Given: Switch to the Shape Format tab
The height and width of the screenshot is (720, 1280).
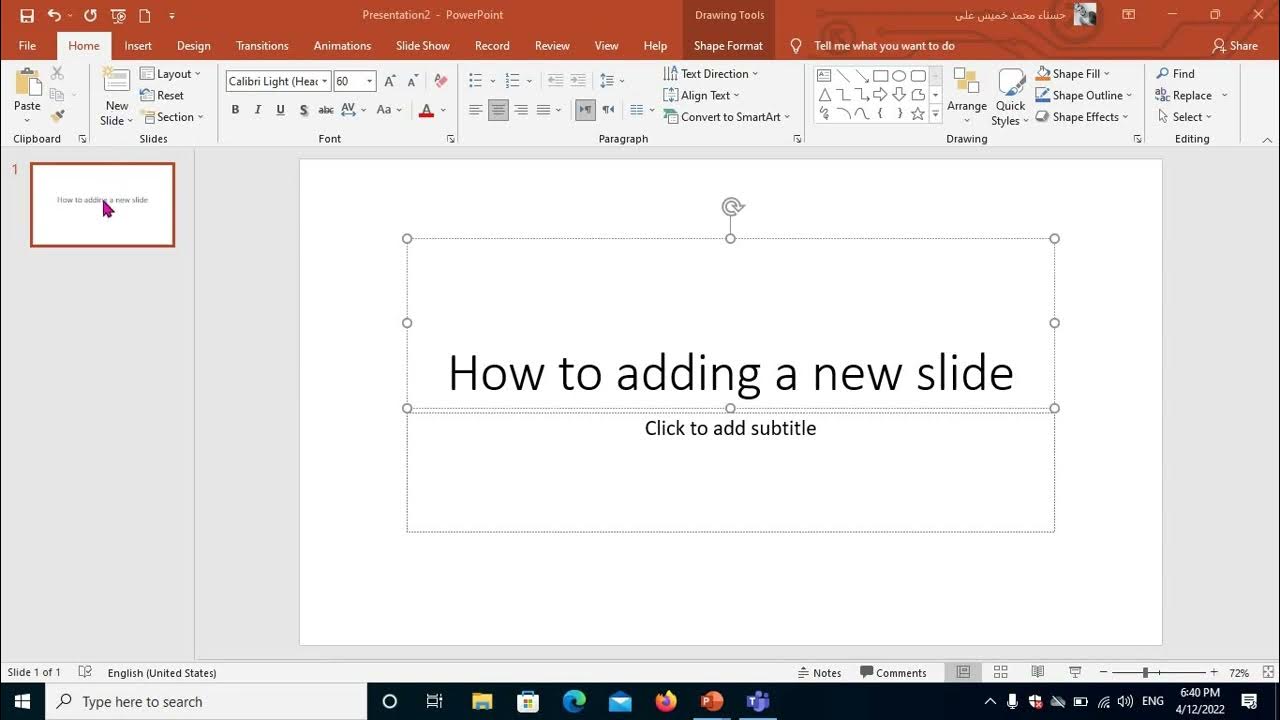Looking at the screenshot, I should [728, 46].
